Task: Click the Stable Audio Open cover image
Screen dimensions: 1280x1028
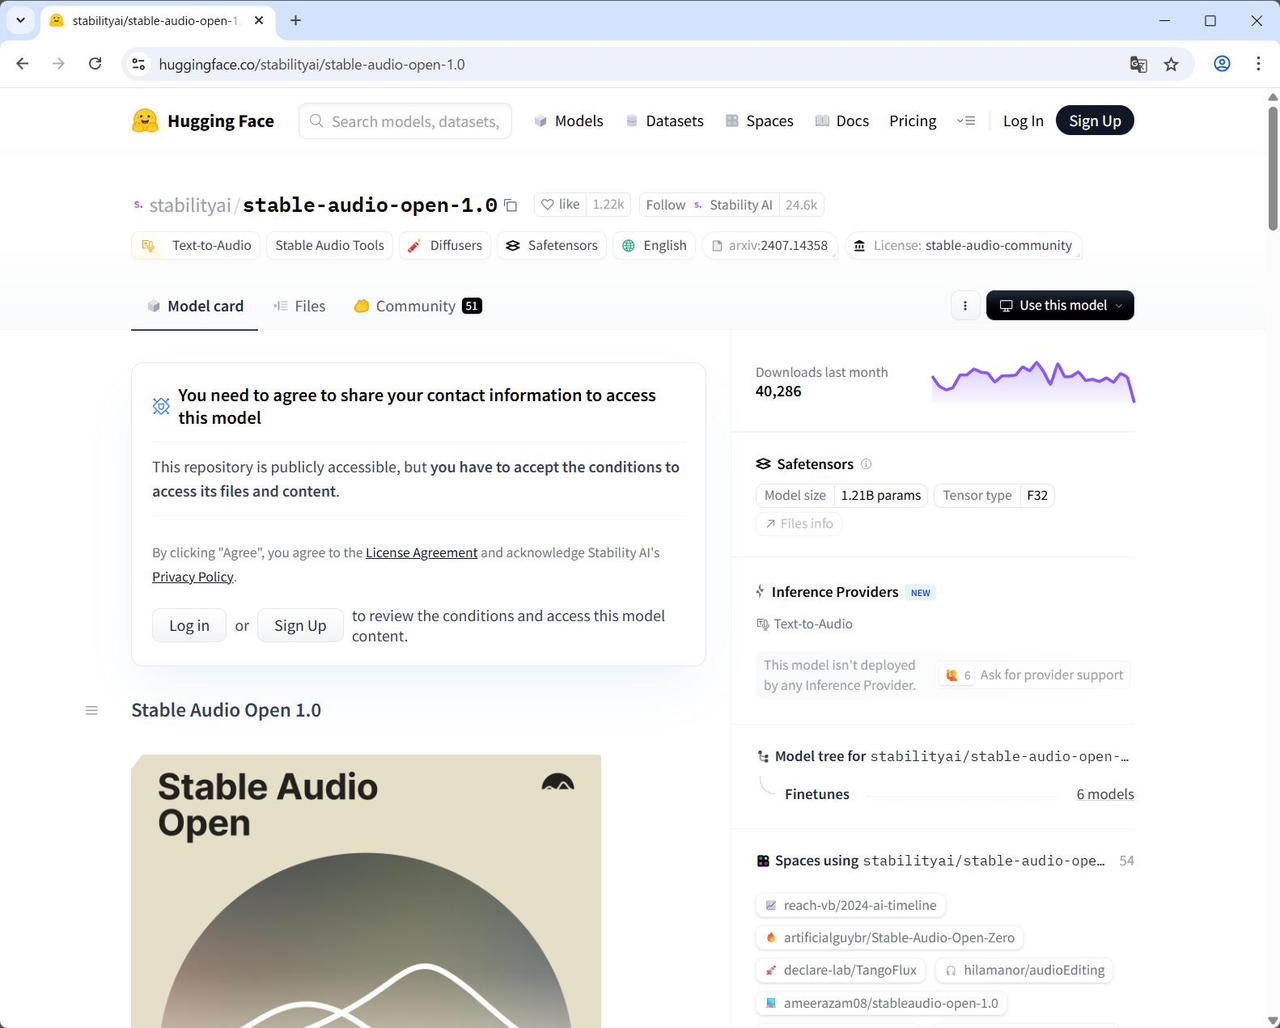Action: coord(366,891)
